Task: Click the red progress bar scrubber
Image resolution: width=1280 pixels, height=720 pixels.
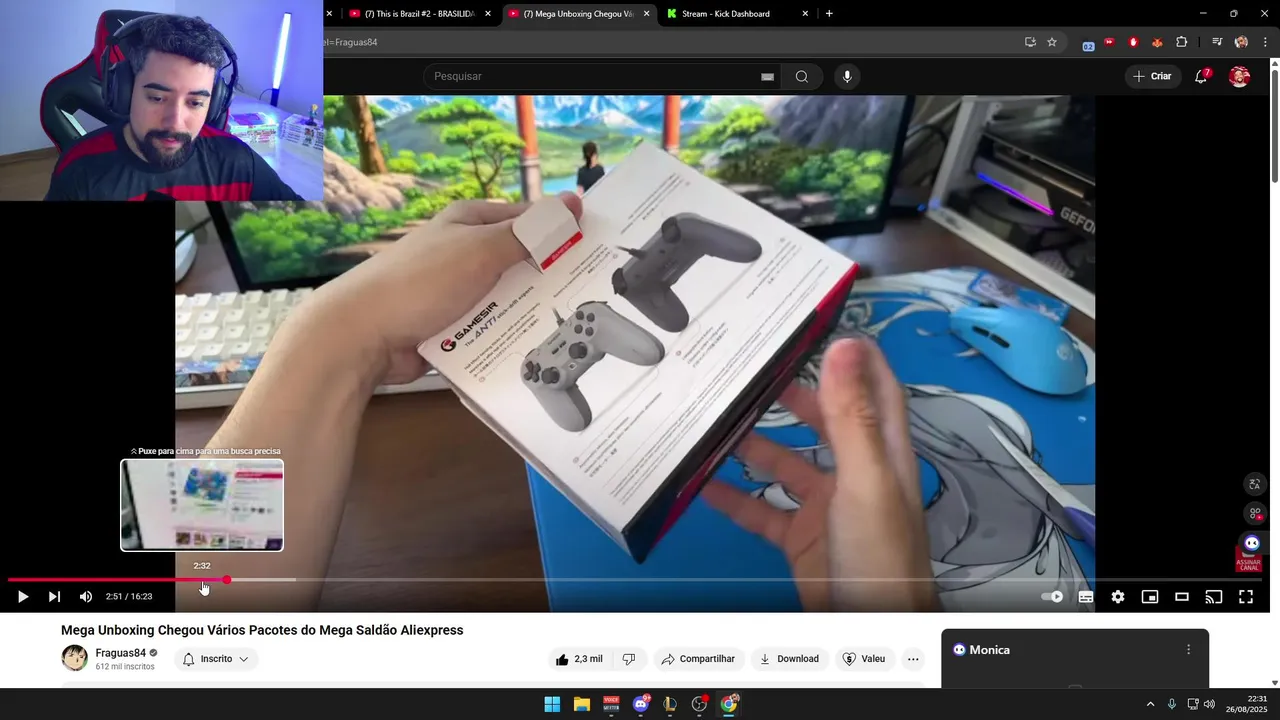Action: pyautogui.click(x=227, y=580)
